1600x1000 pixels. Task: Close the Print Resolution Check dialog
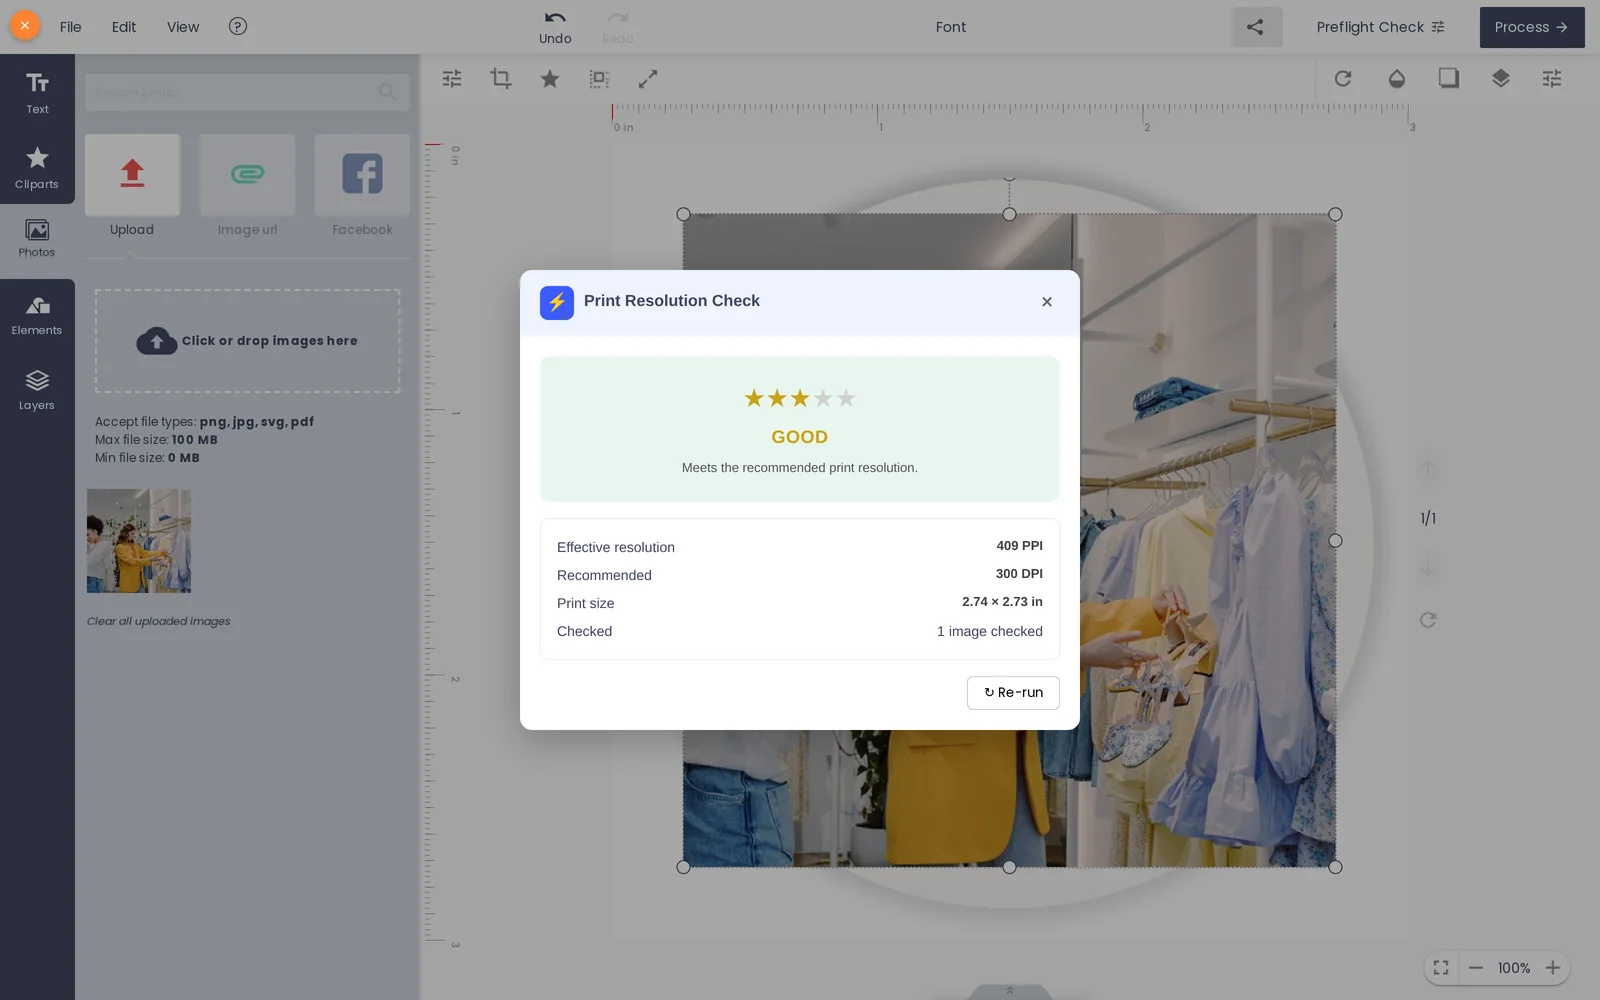pyautogui.click(x=1046, y=301)
